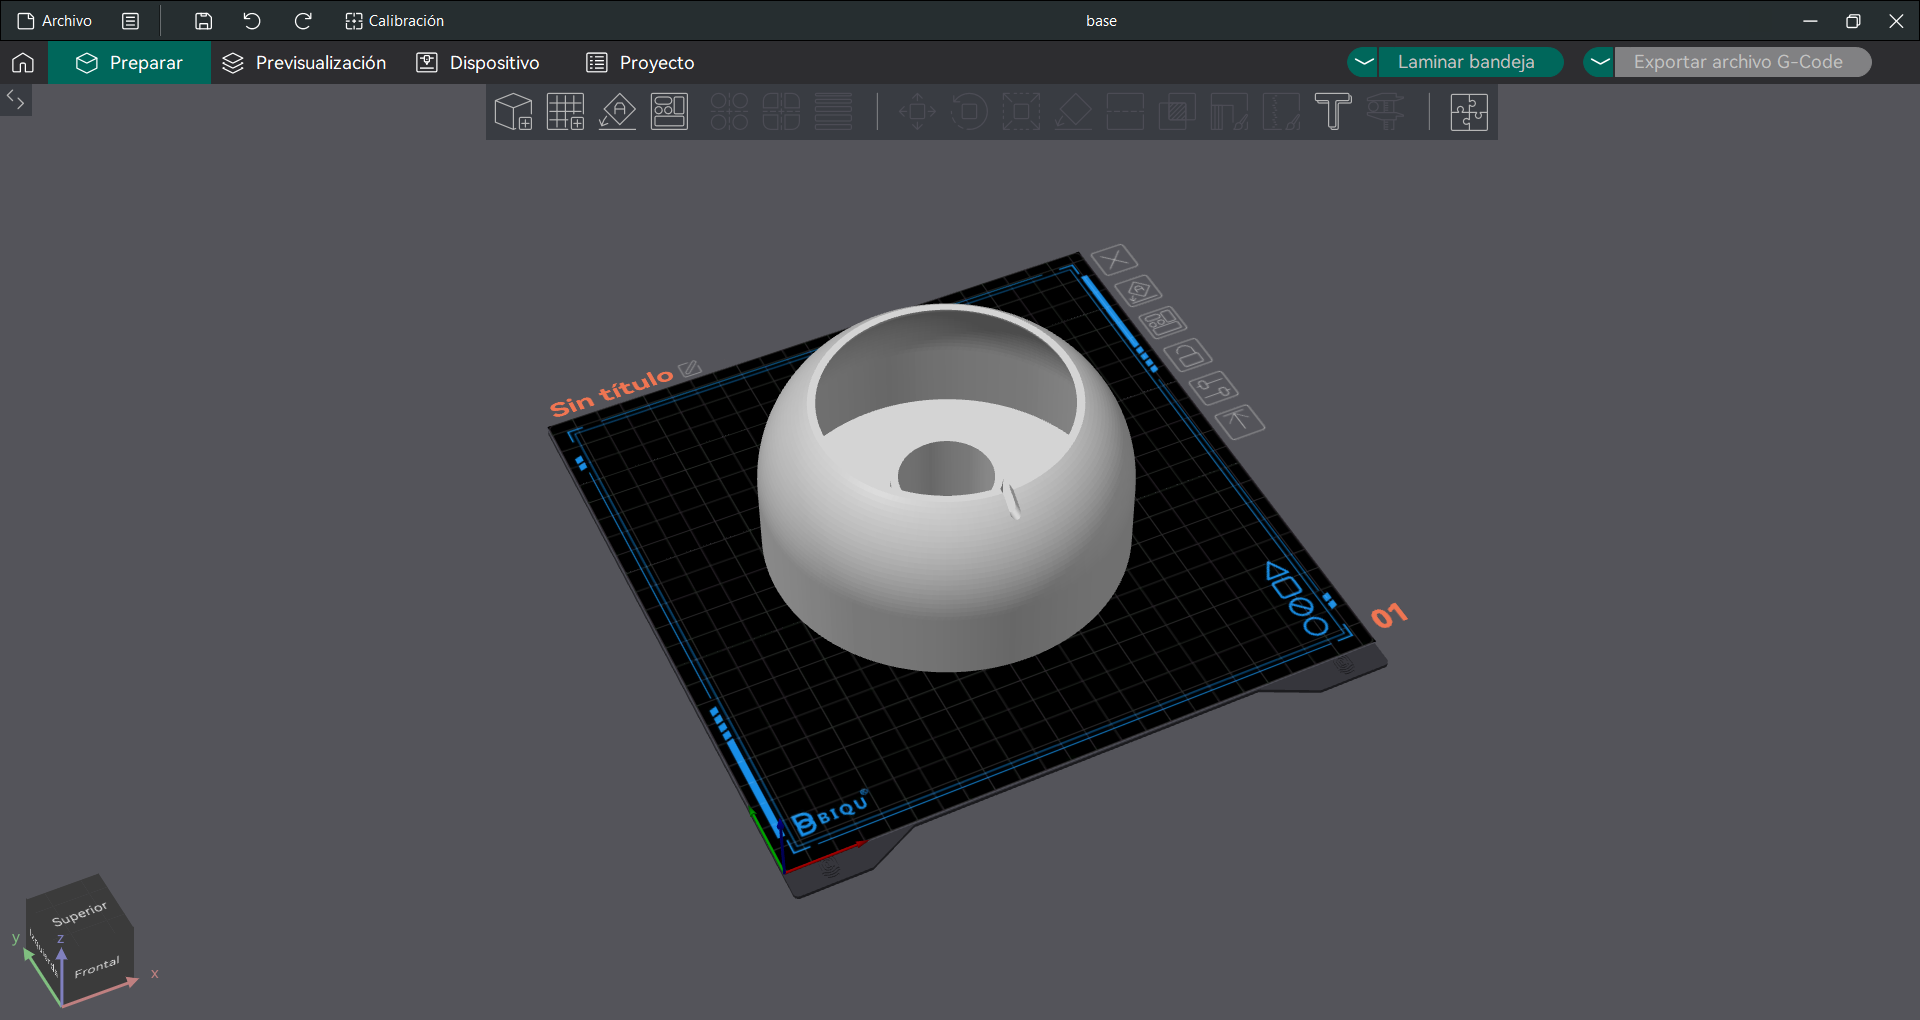The width and height of the screenshot is (1920, 1020).
Task: Click the Calibración button
Action: (395, 21)
